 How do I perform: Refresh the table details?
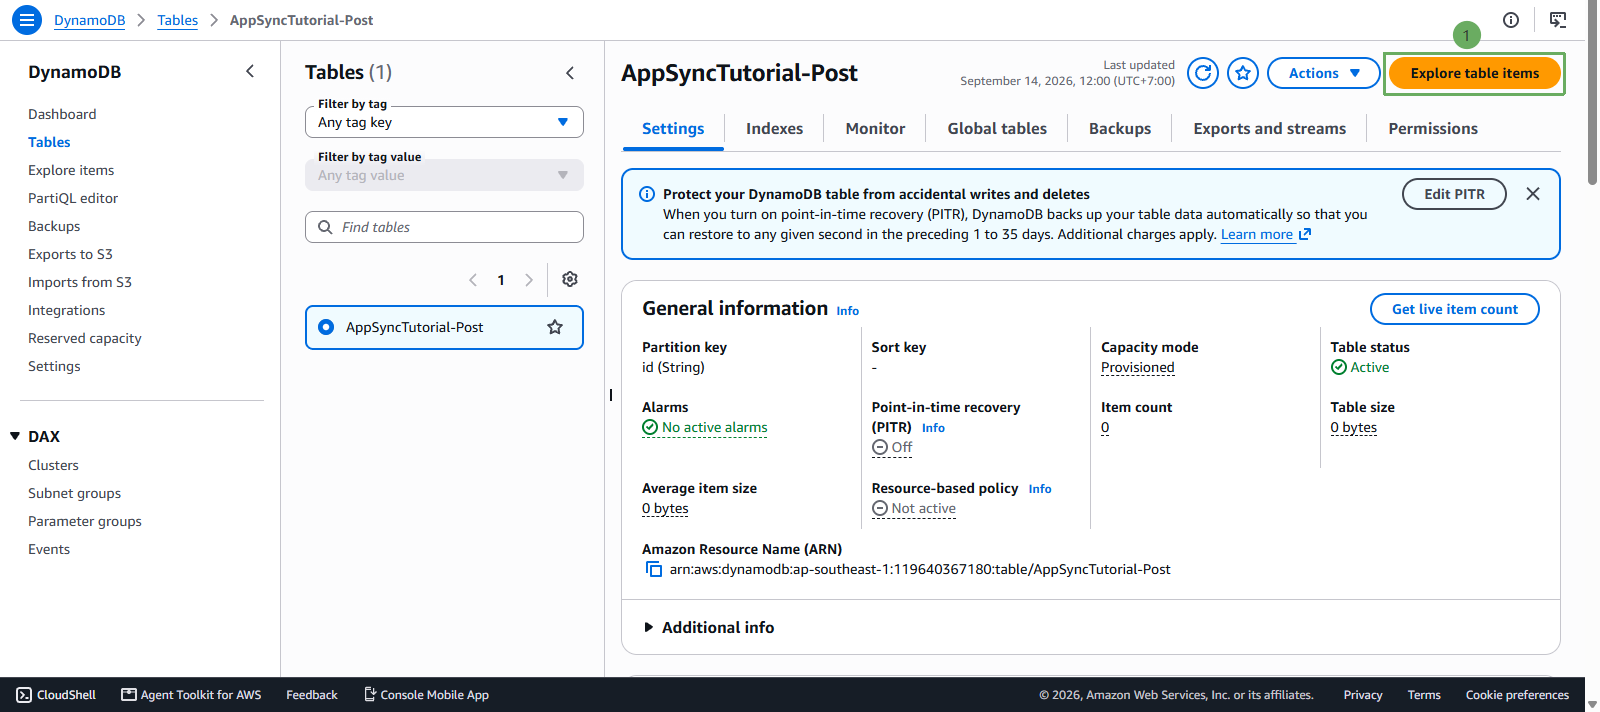(1203, 73)
